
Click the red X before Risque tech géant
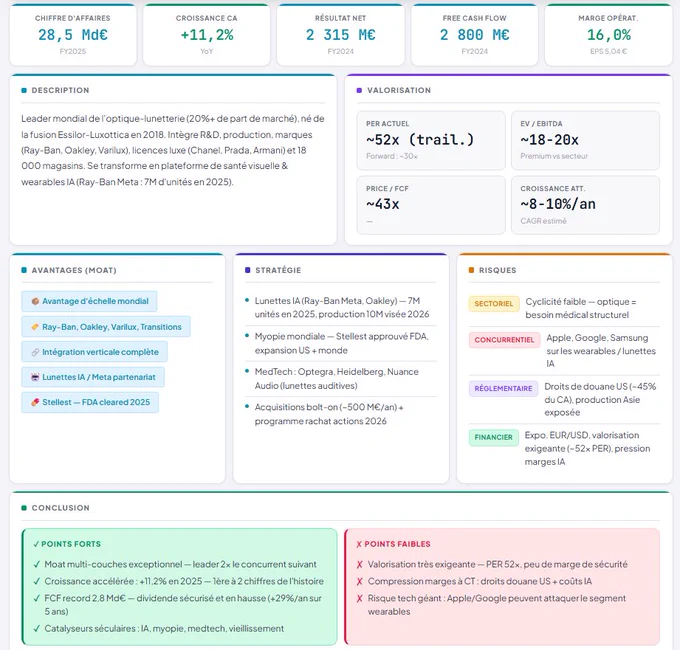pyautogui.click(x=360, y=598)
